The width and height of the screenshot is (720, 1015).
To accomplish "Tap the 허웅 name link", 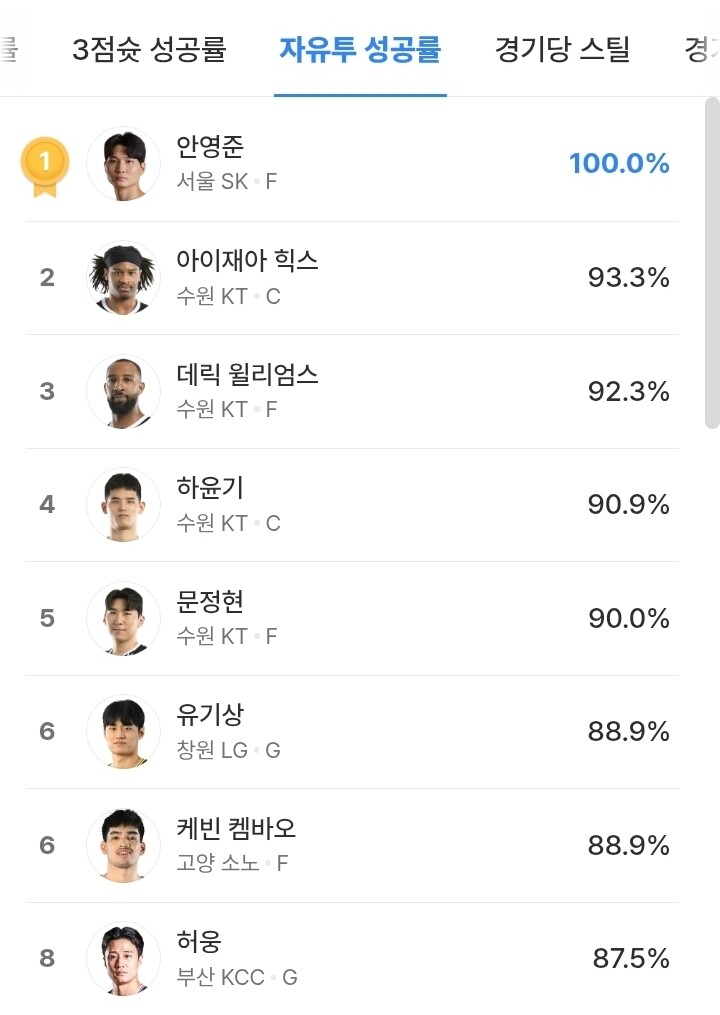I will click(198, 942).
